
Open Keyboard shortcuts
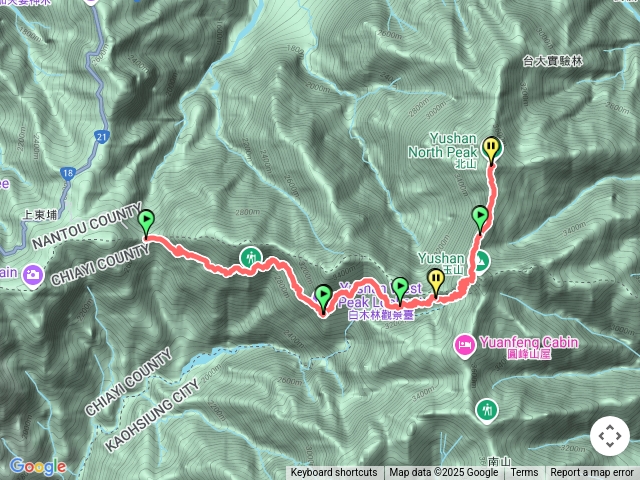coord(334,473)
